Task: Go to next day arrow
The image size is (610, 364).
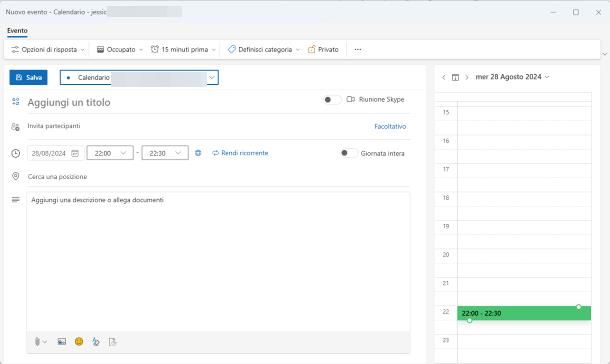Action: click(467, 77)
